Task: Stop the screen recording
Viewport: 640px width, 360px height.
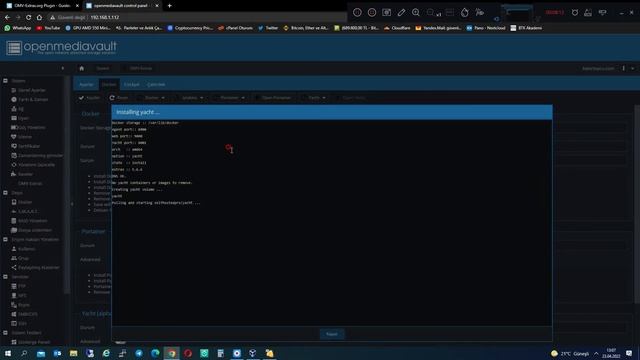Action: (x=372, y=13)
